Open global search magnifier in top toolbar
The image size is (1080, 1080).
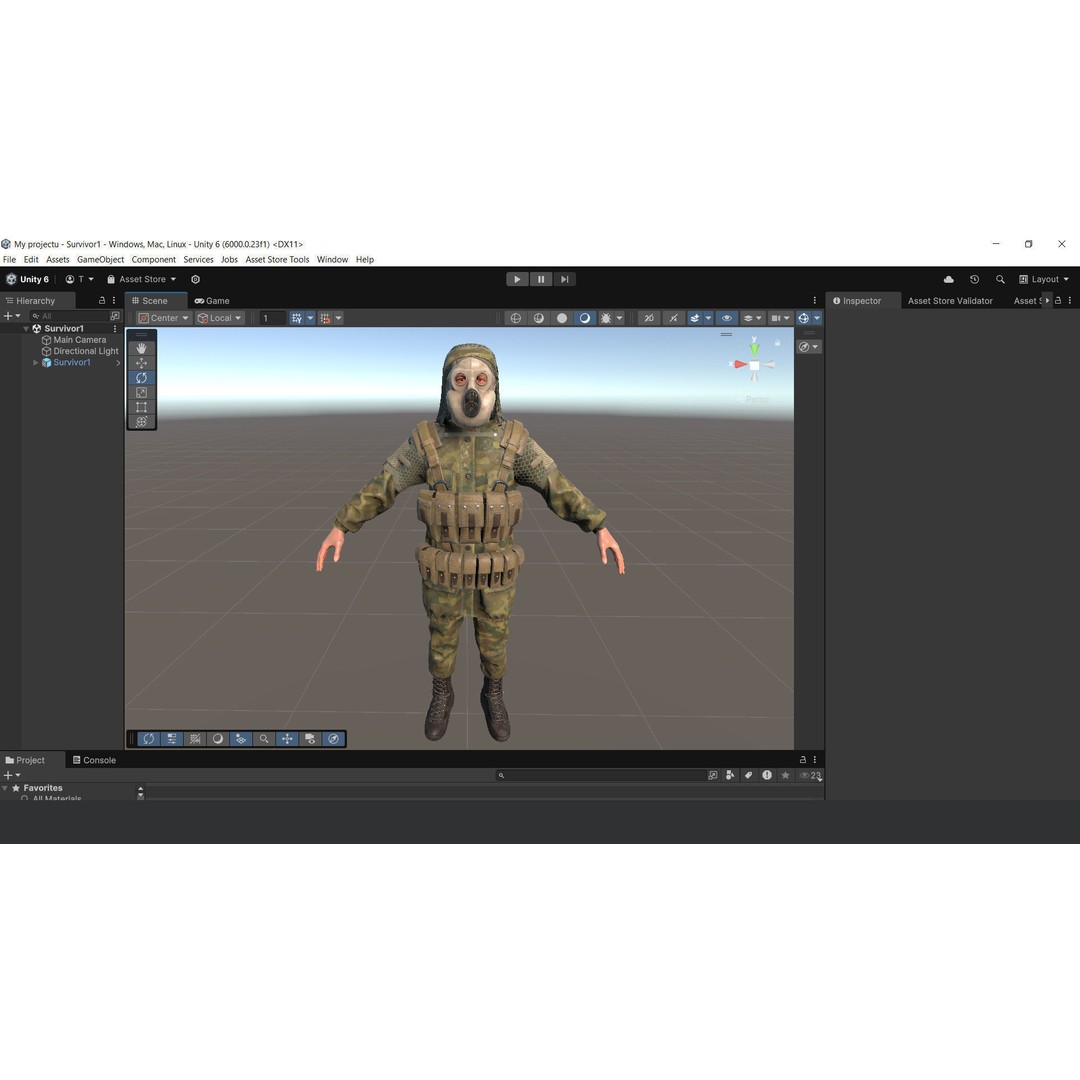1000,279
